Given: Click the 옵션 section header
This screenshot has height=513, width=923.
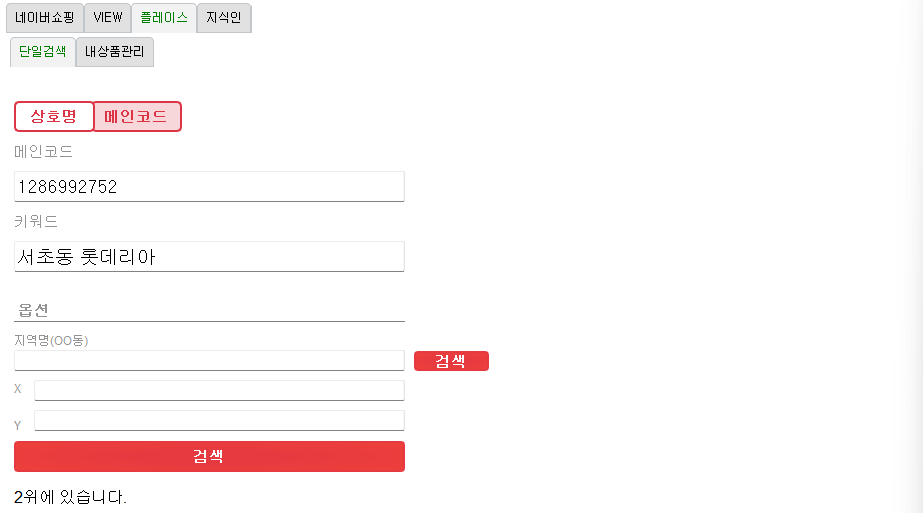Looking at the screenshot, I should tap(34, 310).
